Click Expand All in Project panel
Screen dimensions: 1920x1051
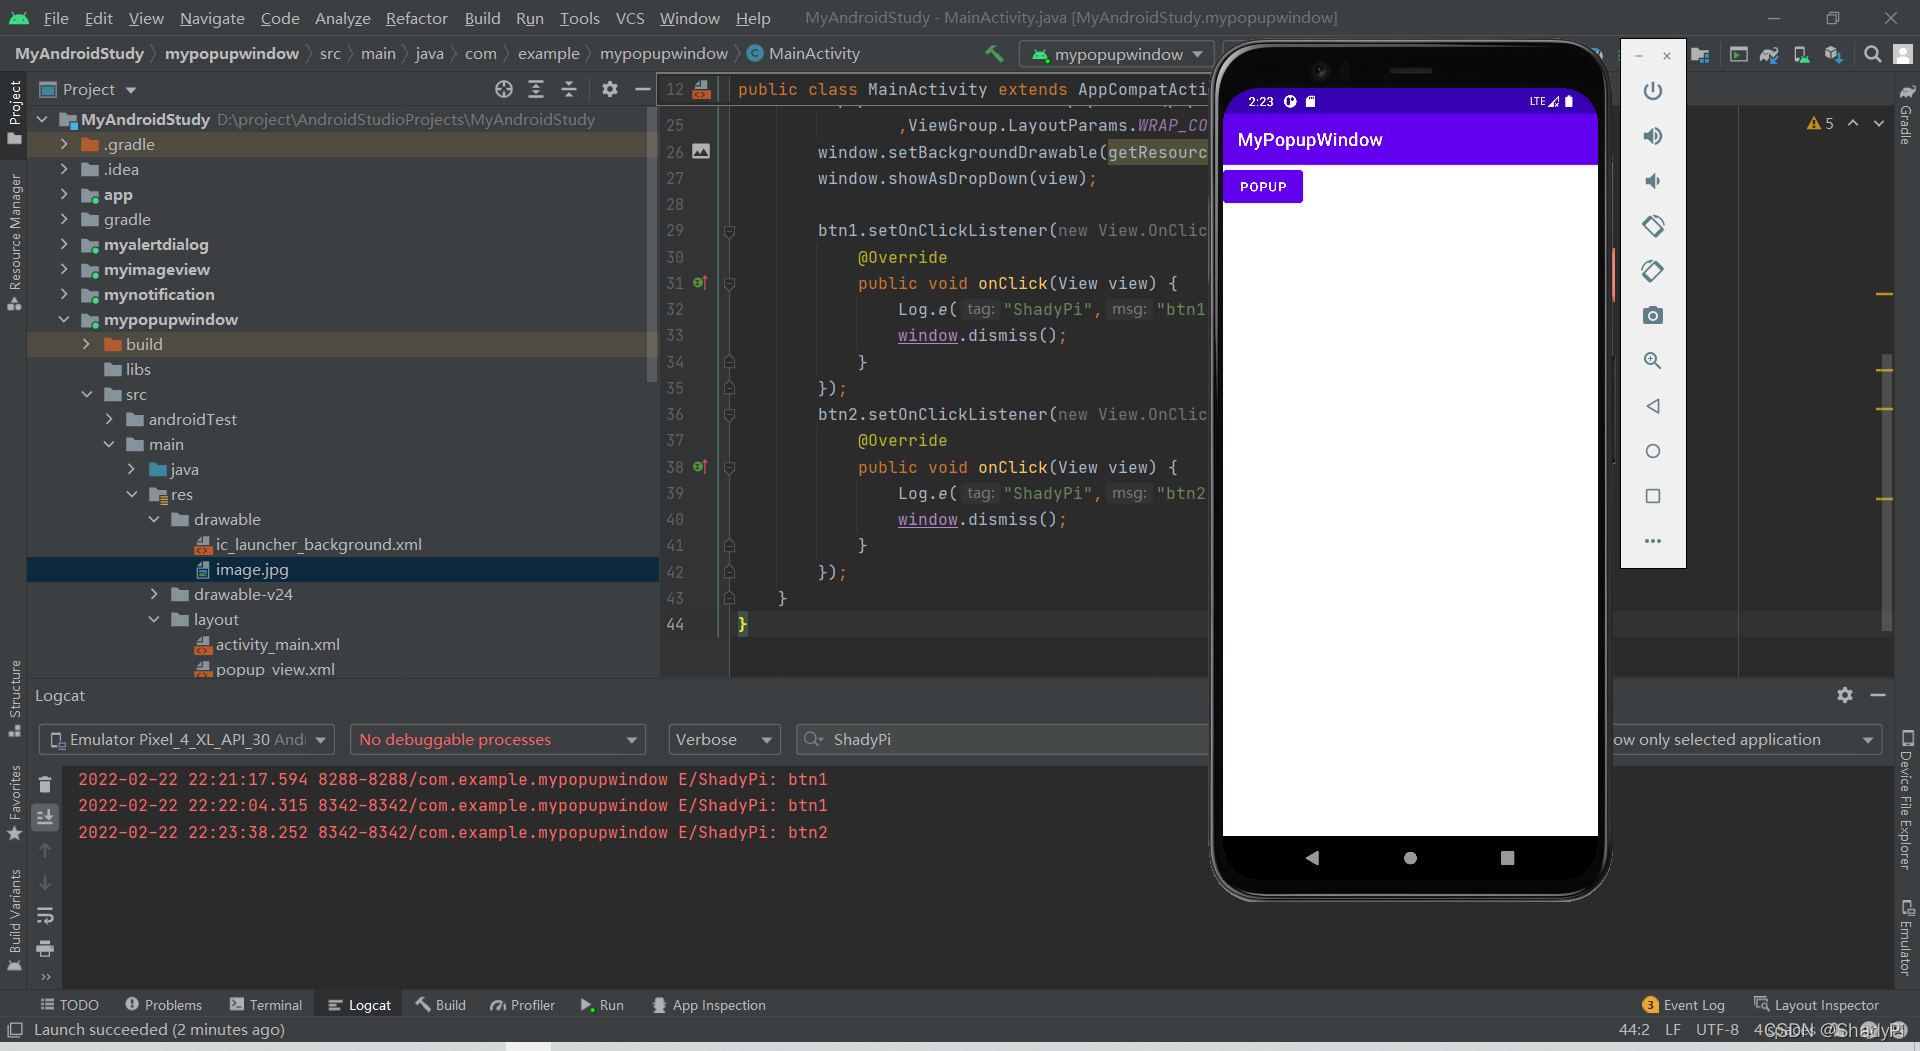click(x=536, y=89)
